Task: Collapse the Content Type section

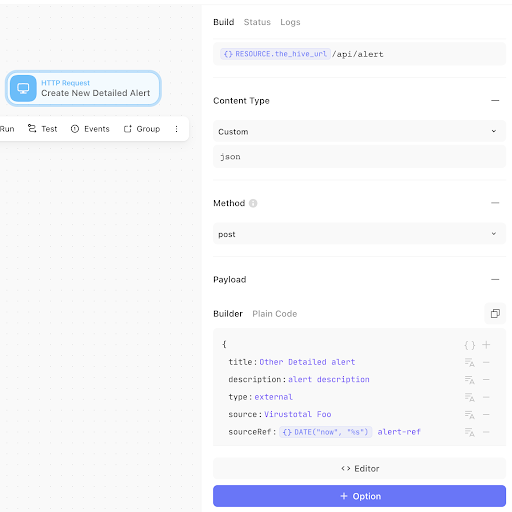Action: pos(495,100)
